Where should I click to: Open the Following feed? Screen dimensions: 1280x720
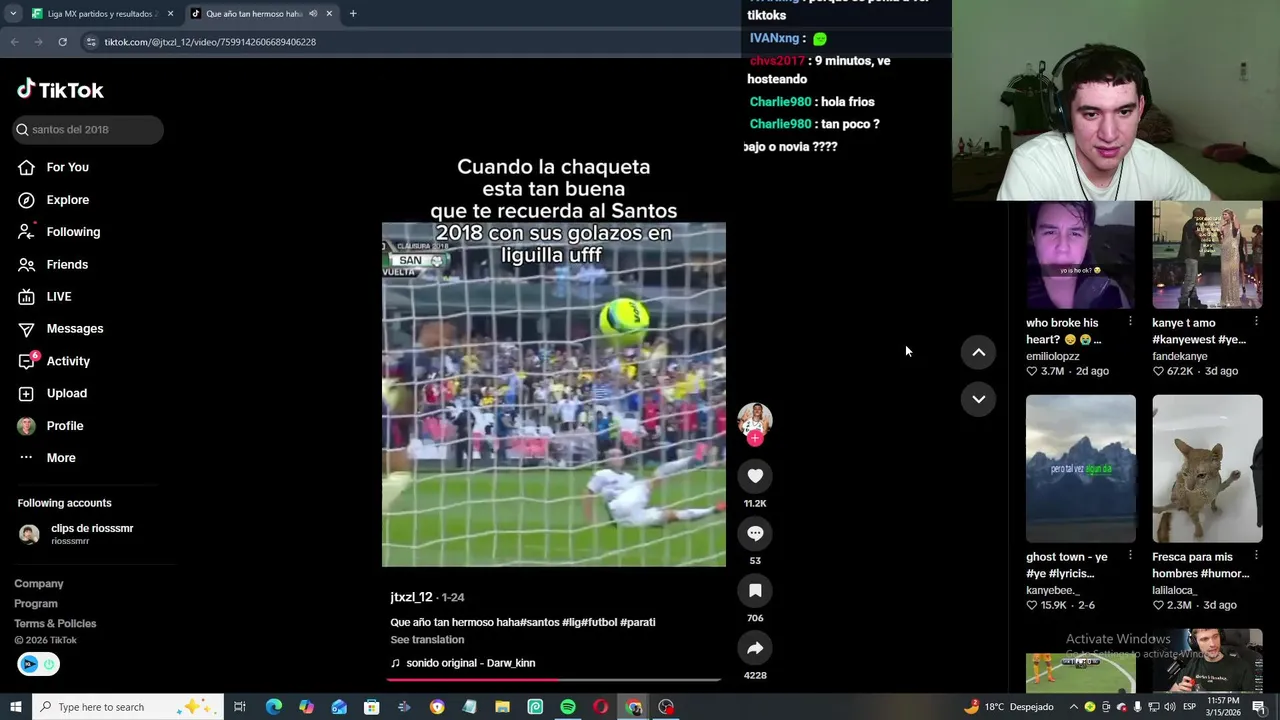point(59,232)
